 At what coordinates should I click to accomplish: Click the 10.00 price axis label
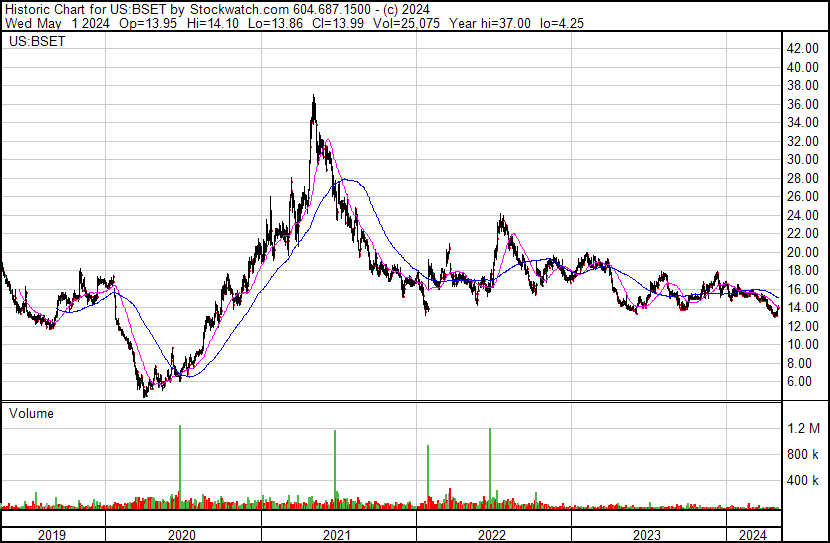[803, 345]
